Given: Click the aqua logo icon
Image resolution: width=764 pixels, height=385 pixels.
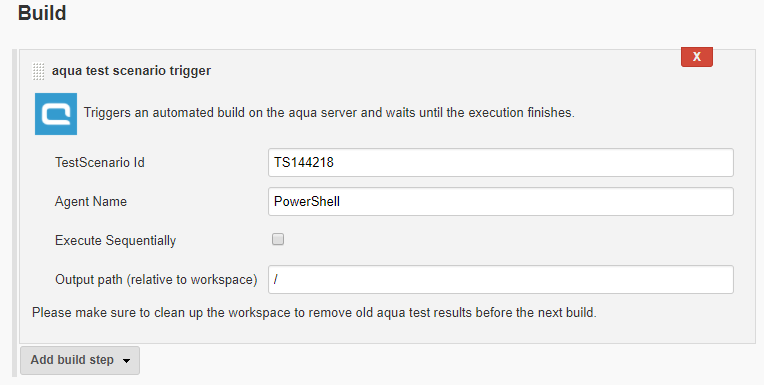Looking at the screenshot, I should pyautogui.click(x=56, y=114).
